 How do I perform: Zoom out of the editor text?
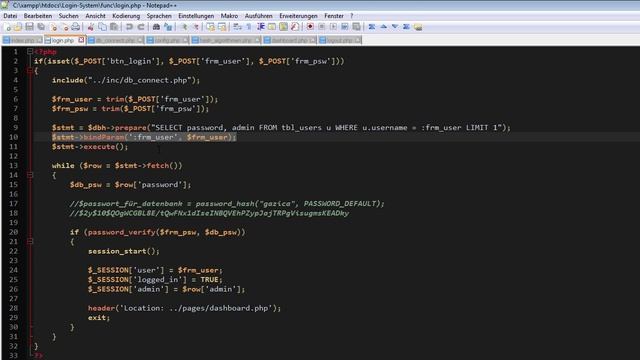tap(196, 27)
